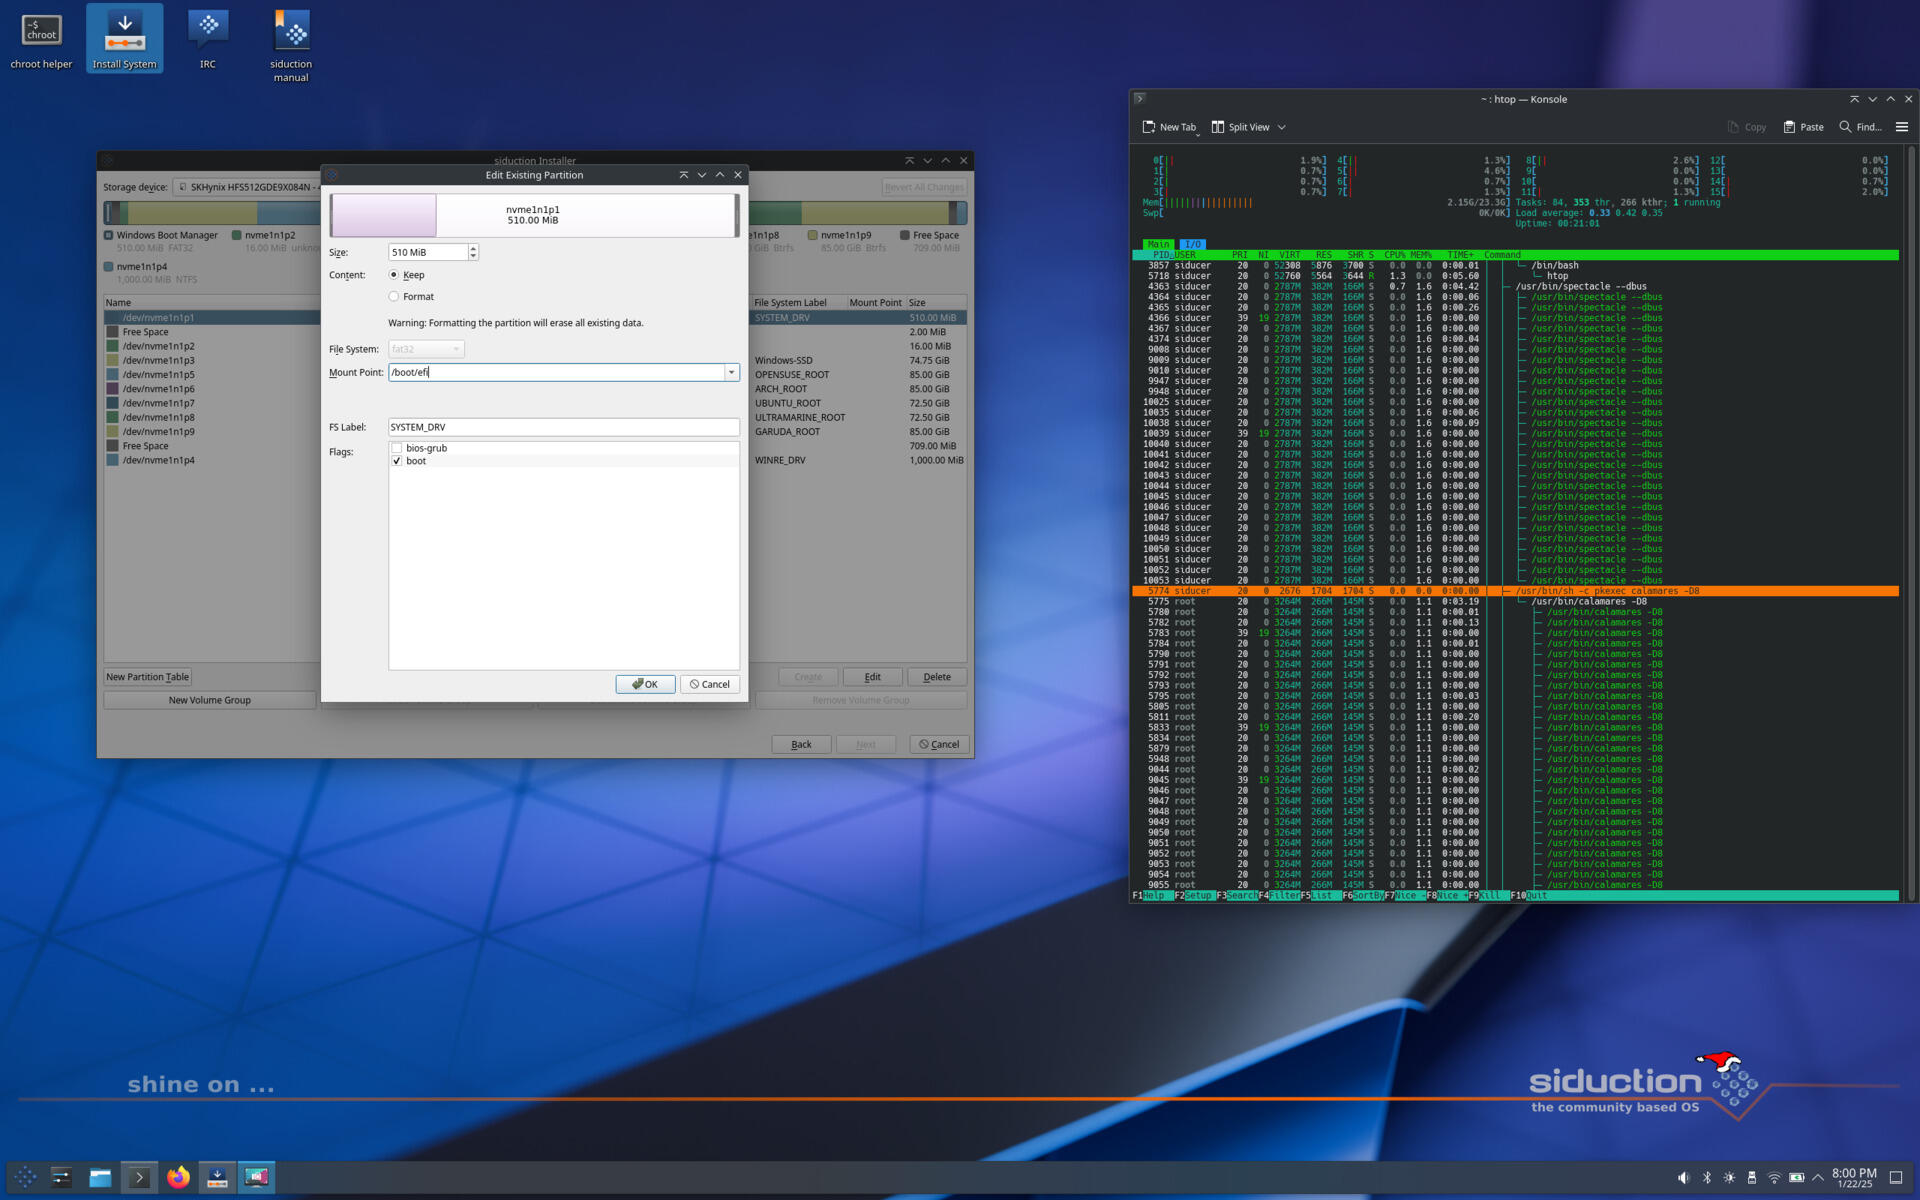This screenshot has height=1200, width=1920.
Task: Enable the bios-grub flag checkbox
Action: 397,448
